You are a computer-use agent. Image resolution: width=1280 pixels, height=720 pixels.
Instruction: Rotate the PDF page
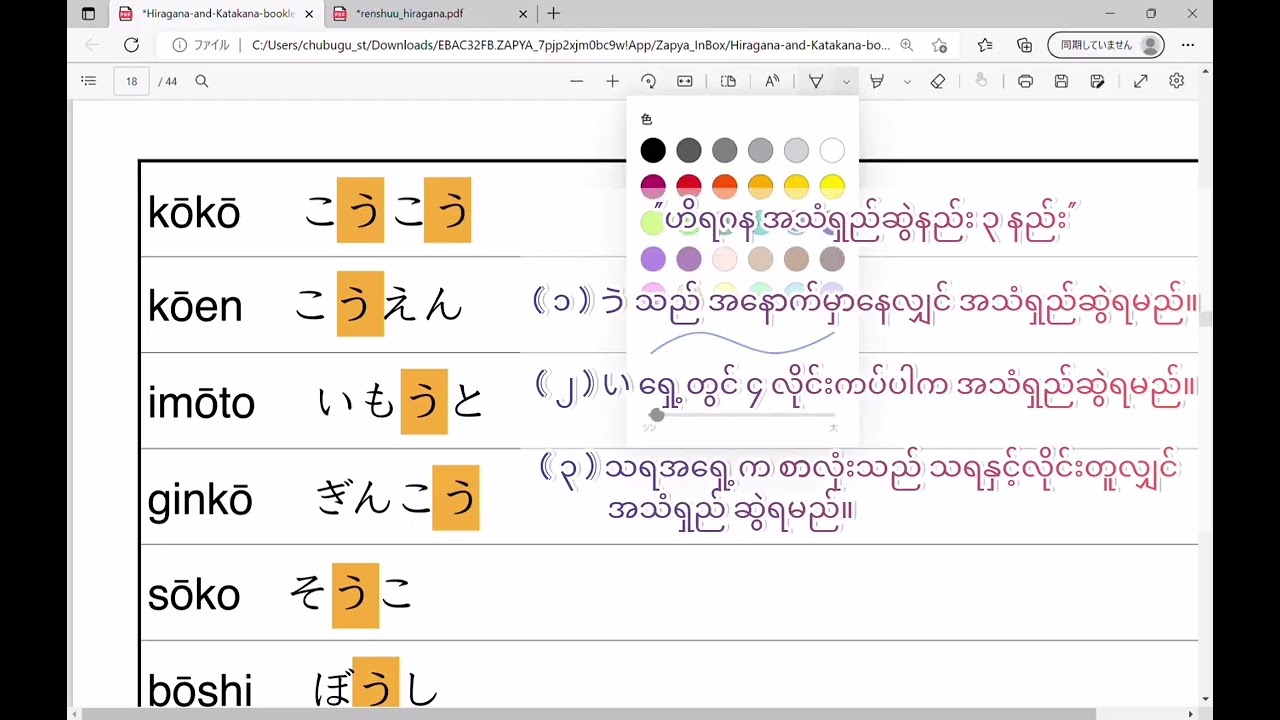tap(648, 81)
